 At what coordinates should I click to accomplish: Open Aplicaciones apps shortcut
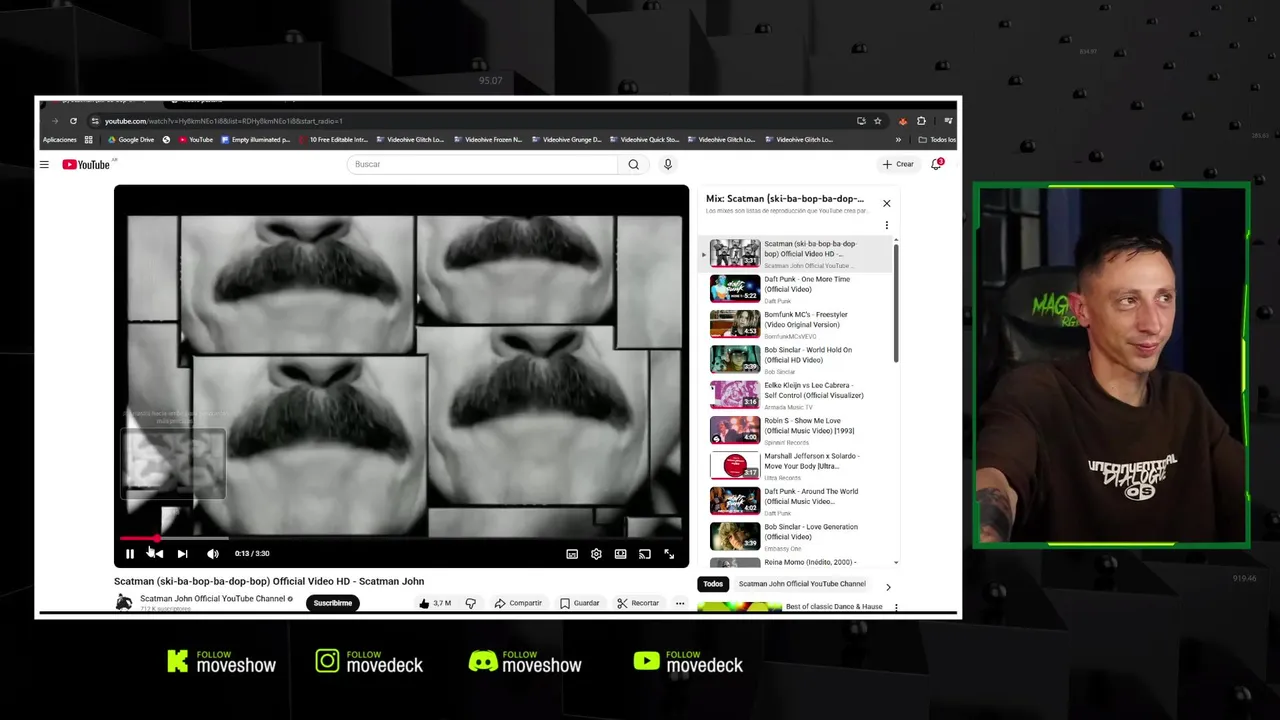point(60,140)
